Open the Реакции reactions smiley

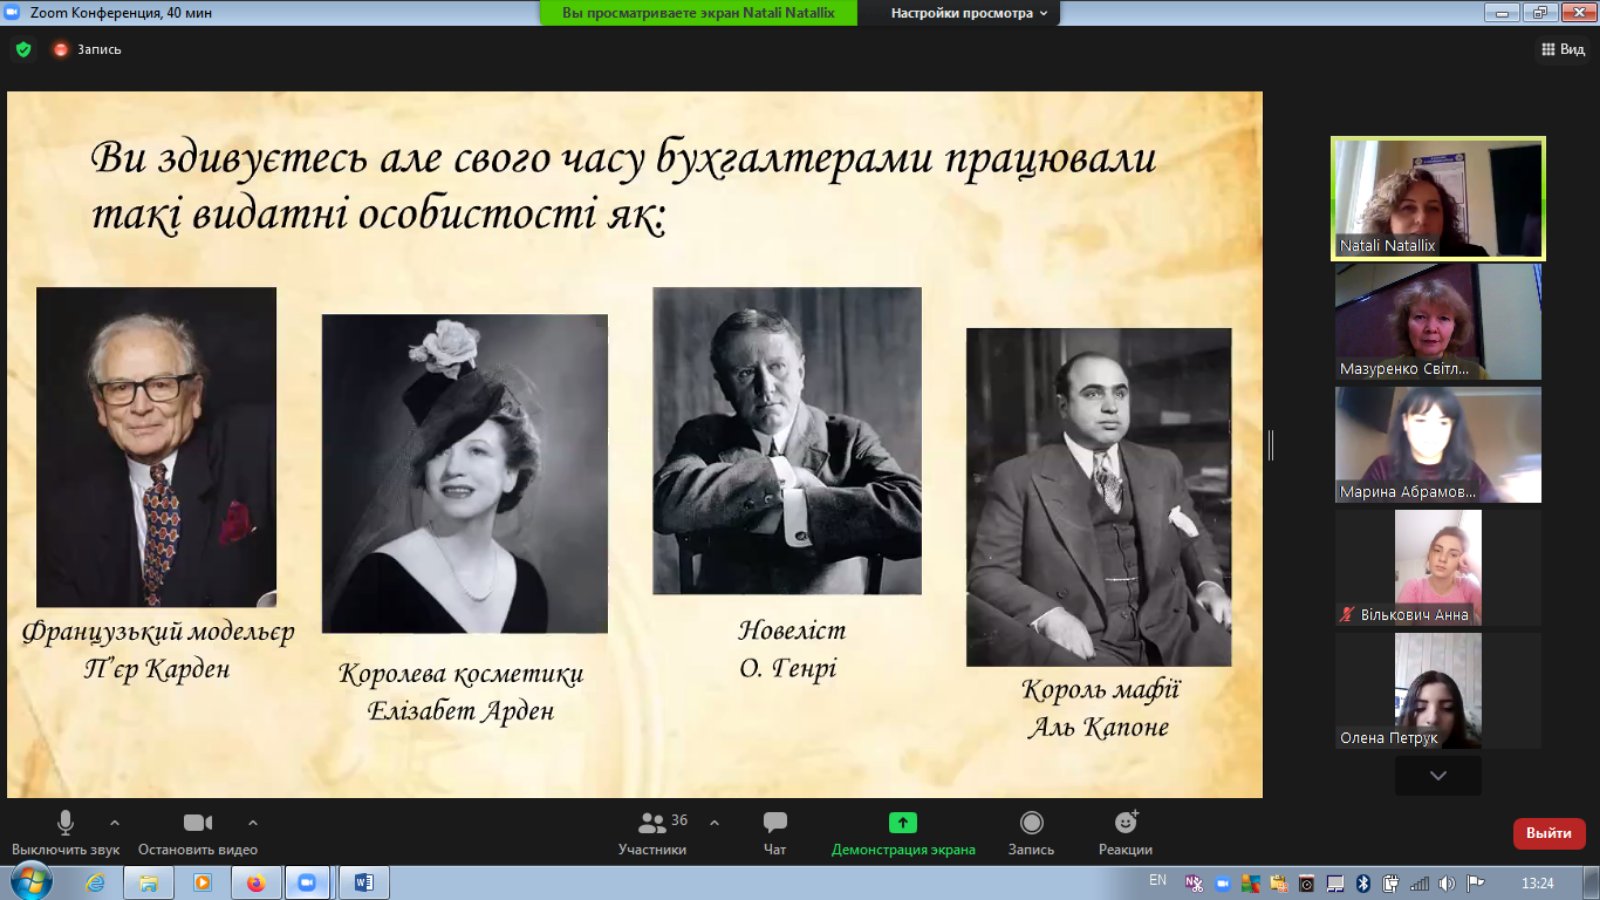pos(1126,822)
